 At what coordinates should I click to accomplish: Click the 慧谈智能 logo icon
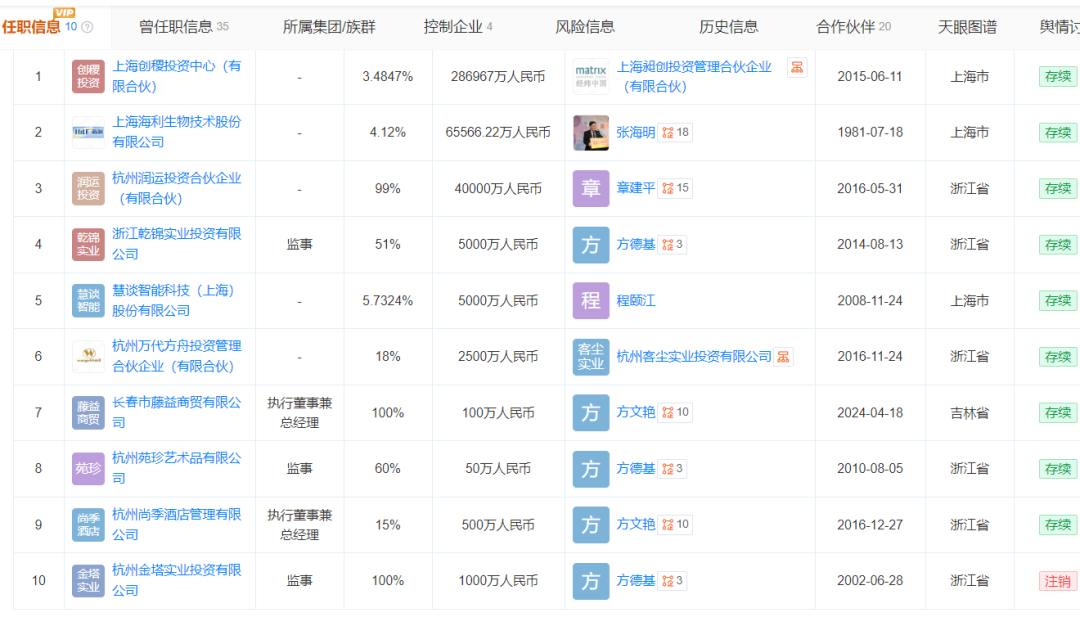tap(88, 301)
